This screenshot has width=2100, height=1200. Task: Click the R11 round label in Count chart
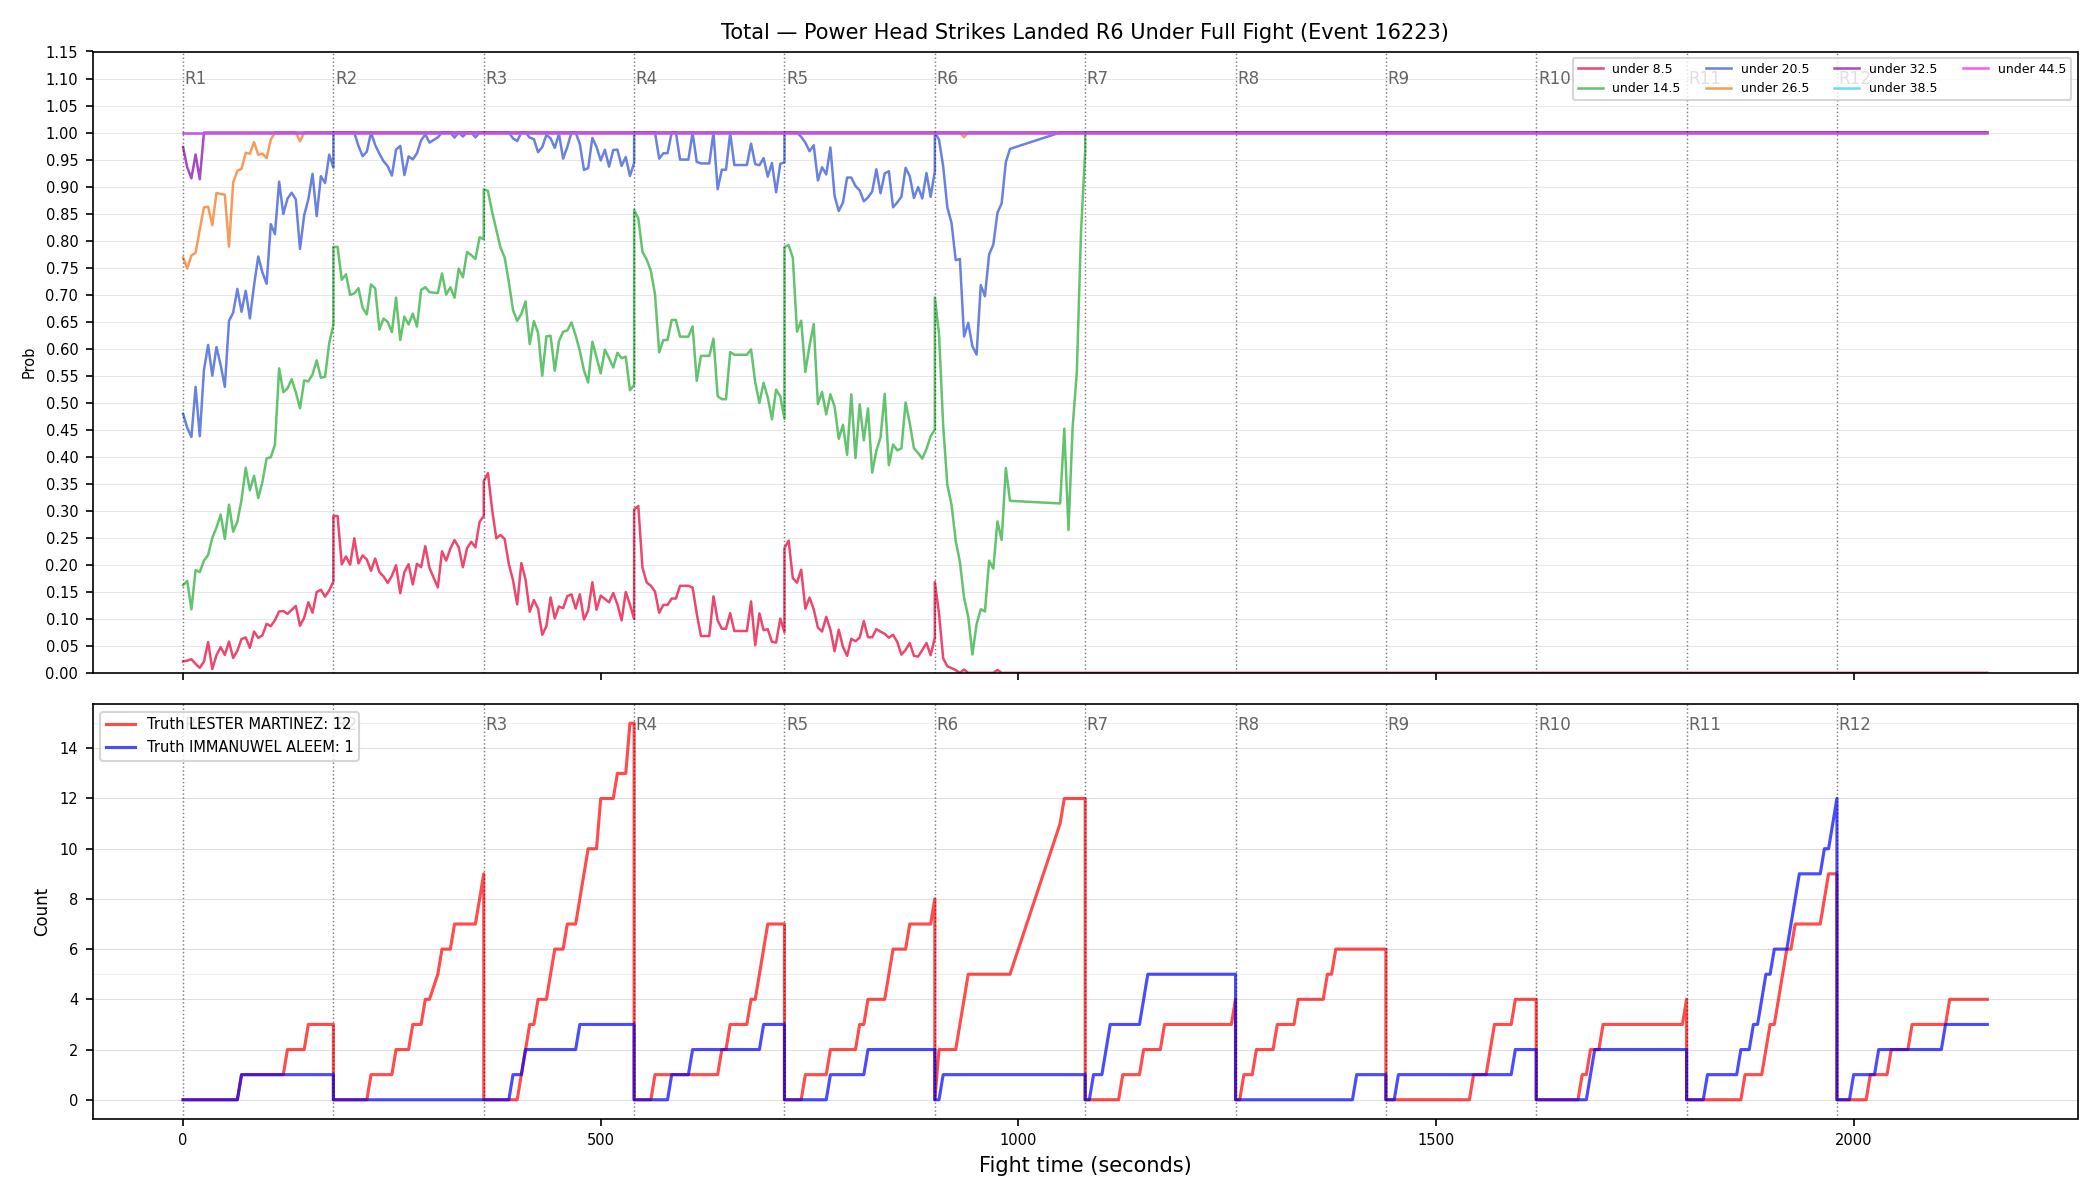pos(1705,724)
